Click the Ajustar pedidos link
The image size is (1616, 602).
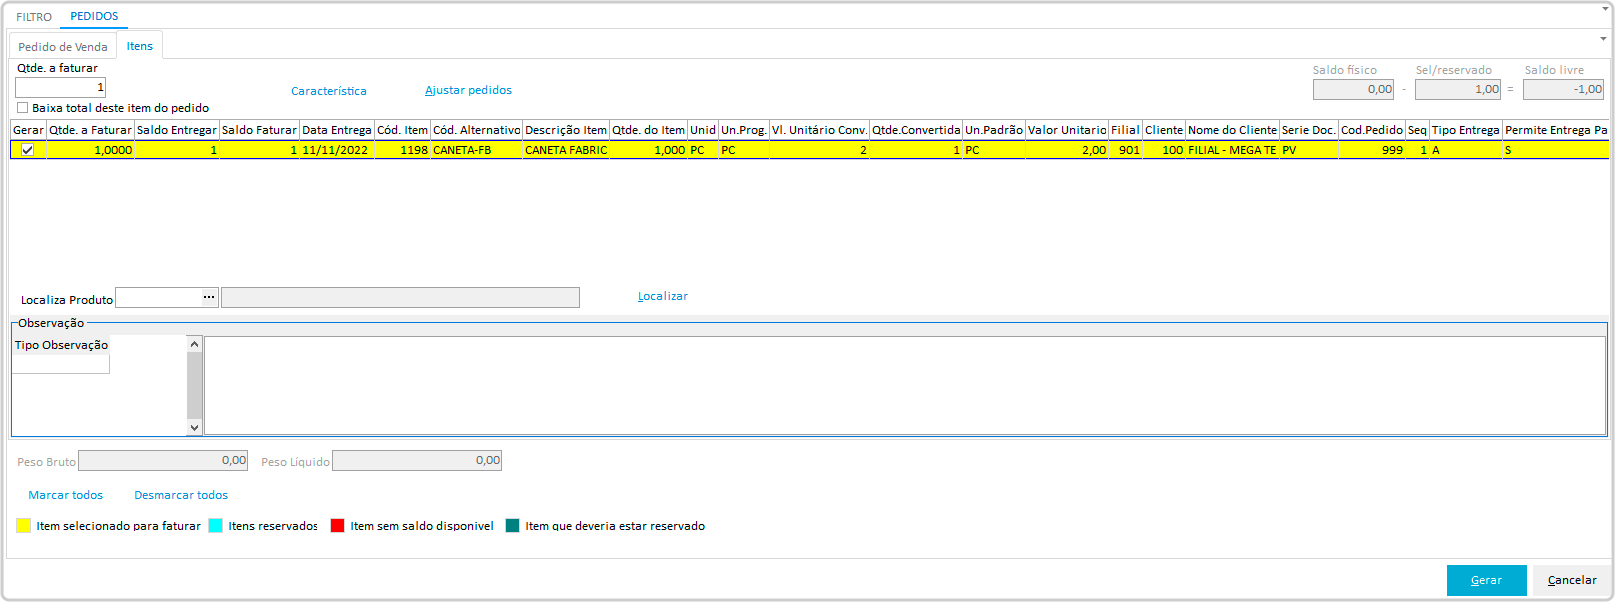tap(468, 90)
